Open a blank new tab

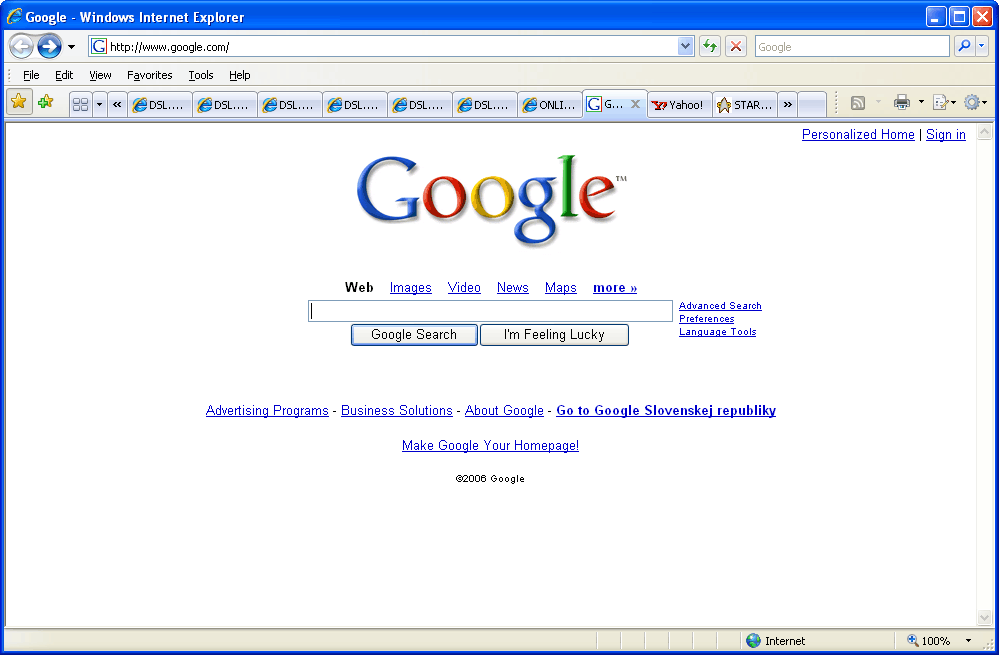coord(812,104)
